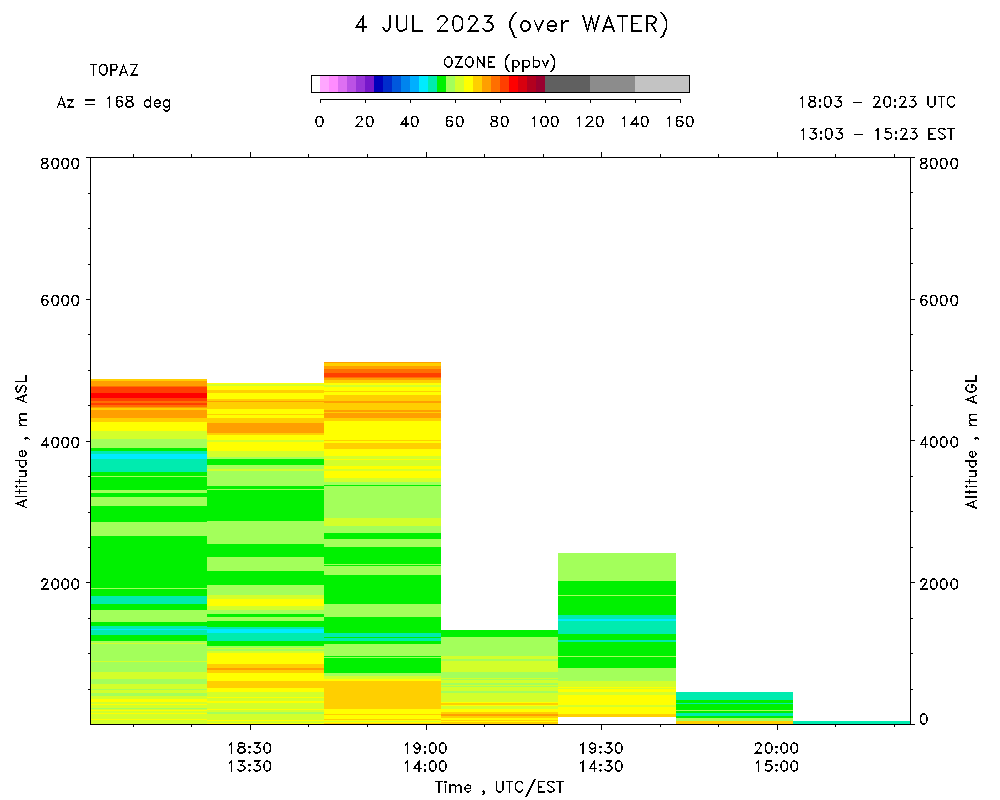This screenshot has height=800, width=1000.
Task: Click the orange block near bottom of third profile
Action: pyautogui.click(x=382, y=695)
